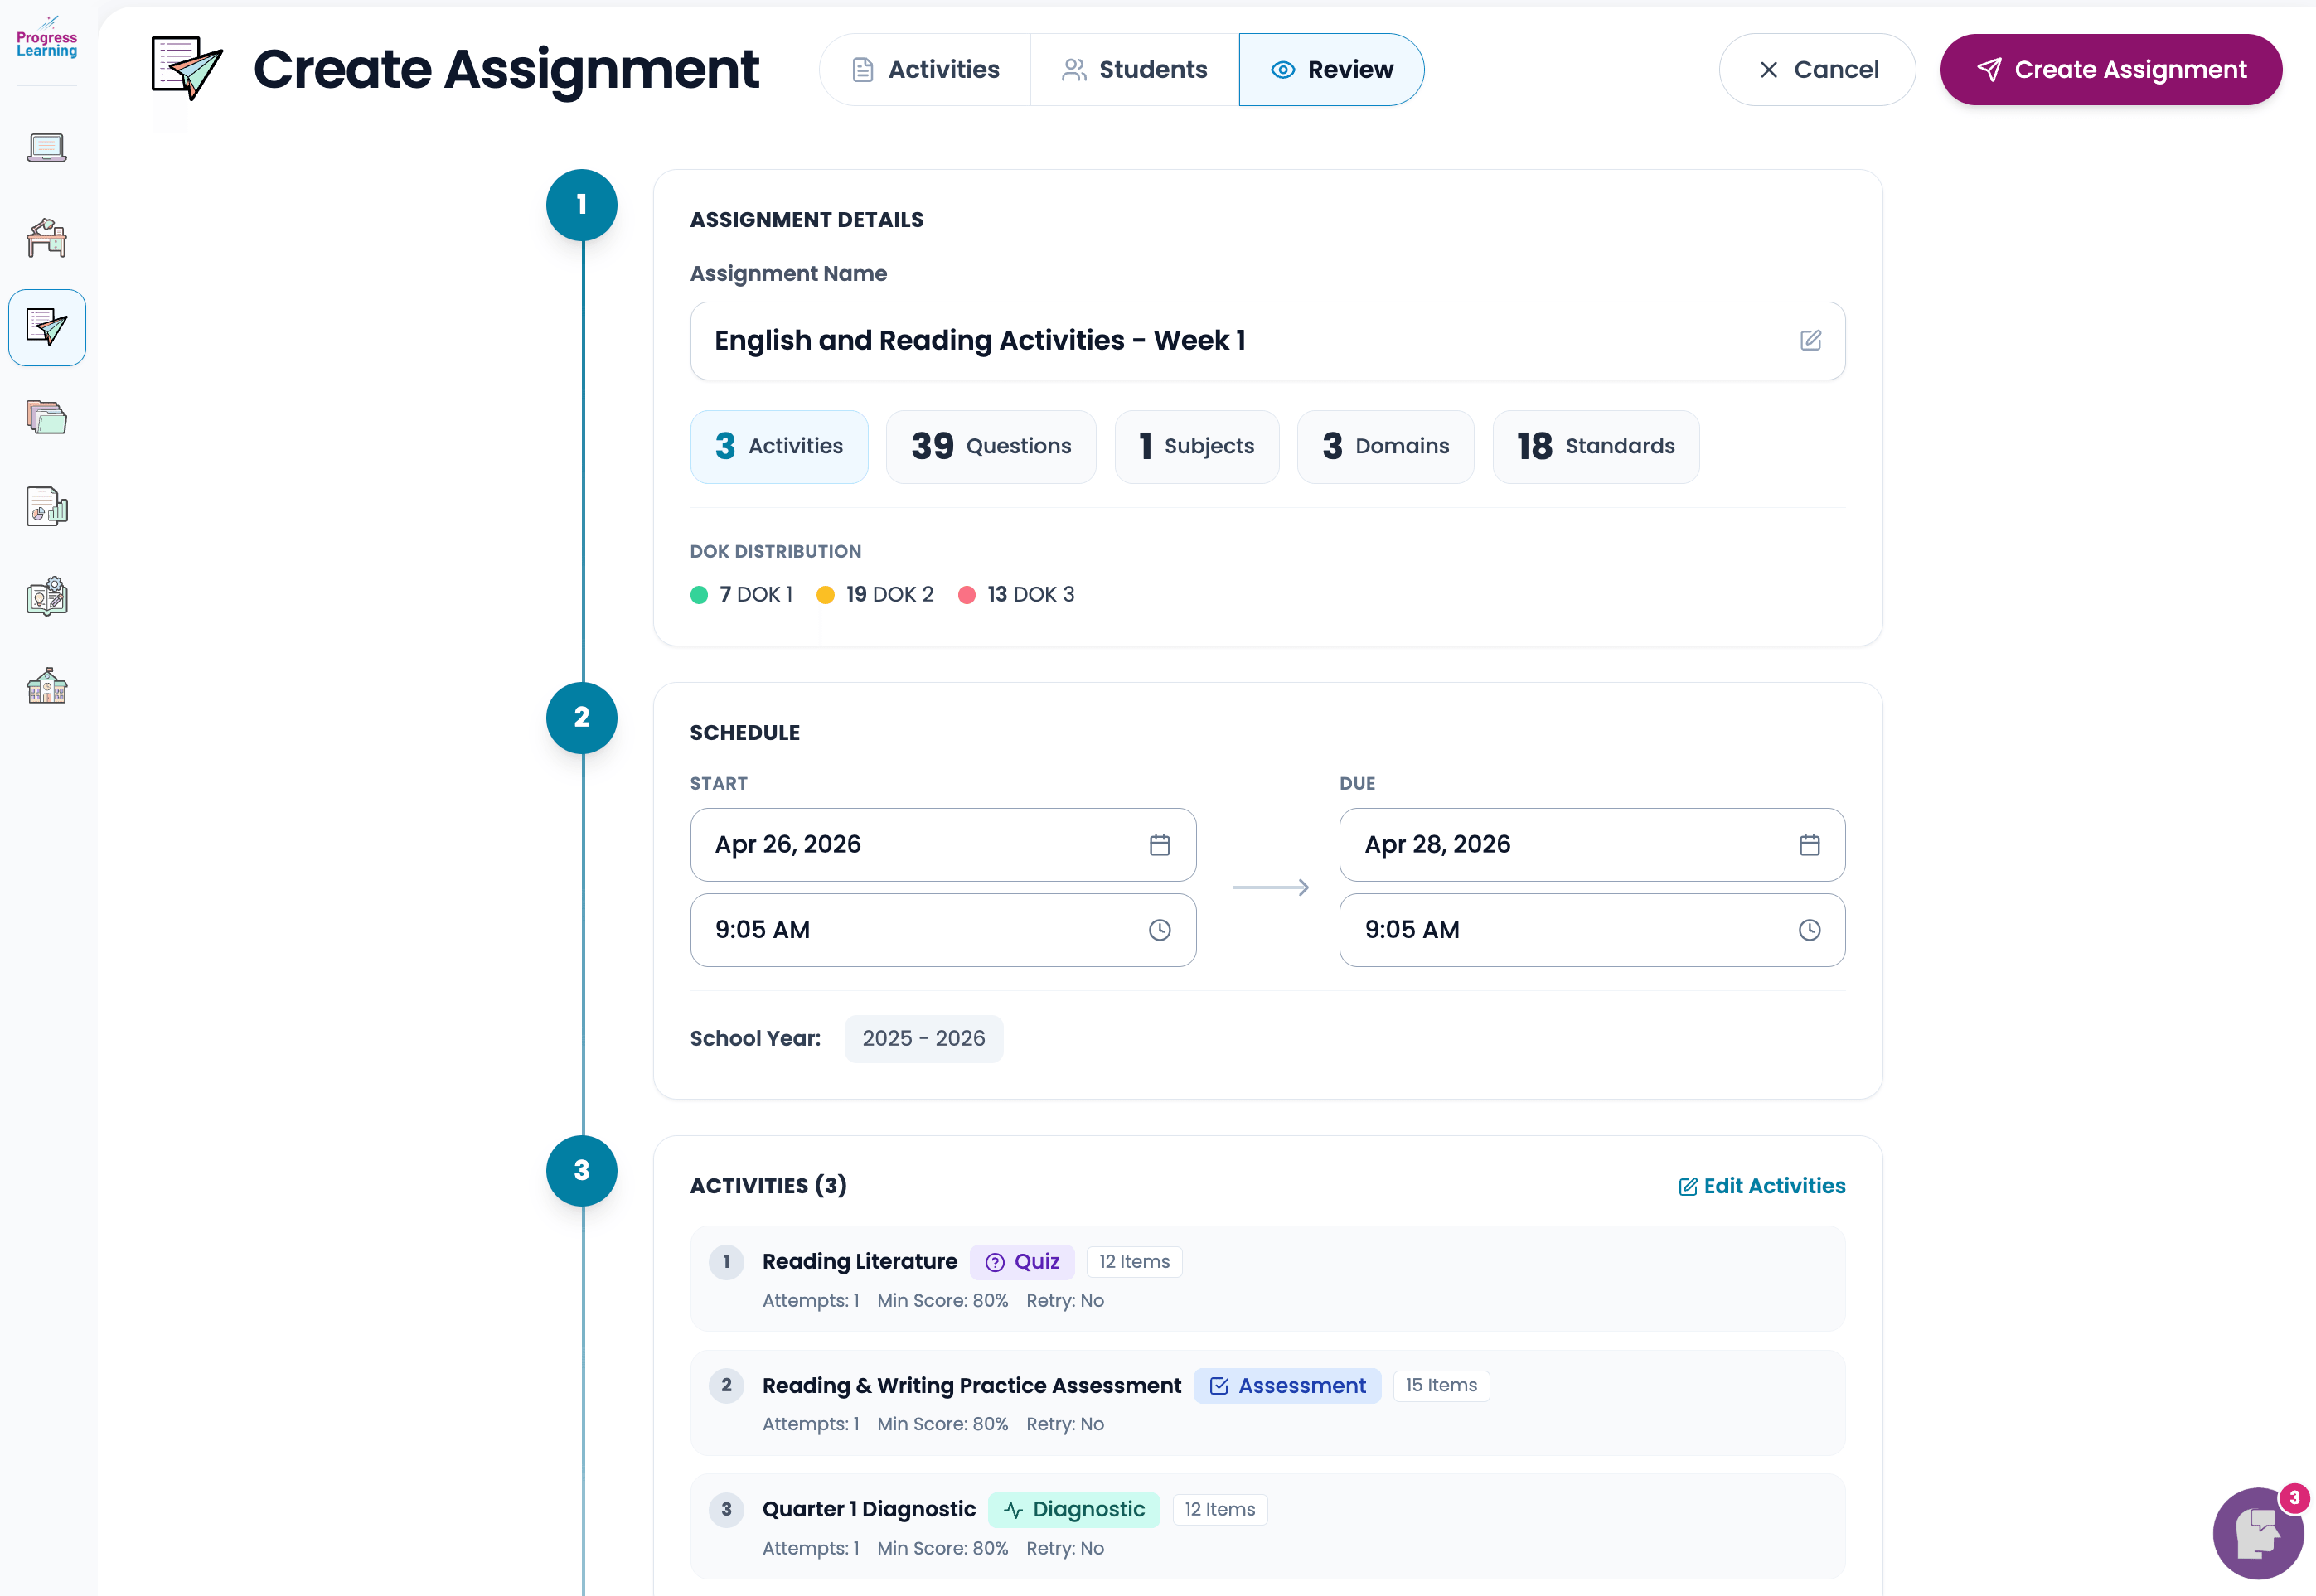Viewport: 2316px width, 1596px height.
Task: Click the Progress Learning logo
Action: pos(46,38)
